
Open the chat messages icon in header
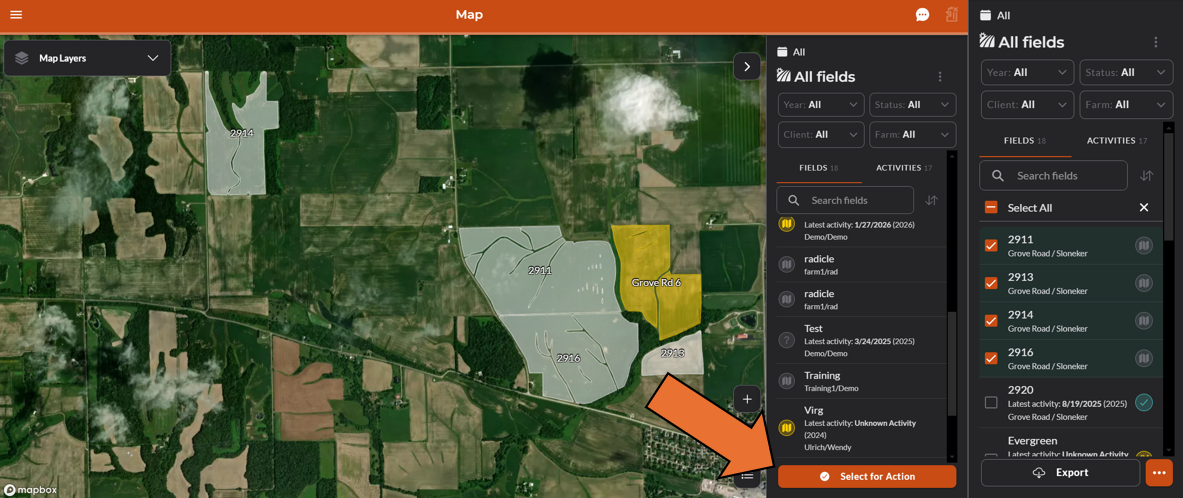coord(922,14)
